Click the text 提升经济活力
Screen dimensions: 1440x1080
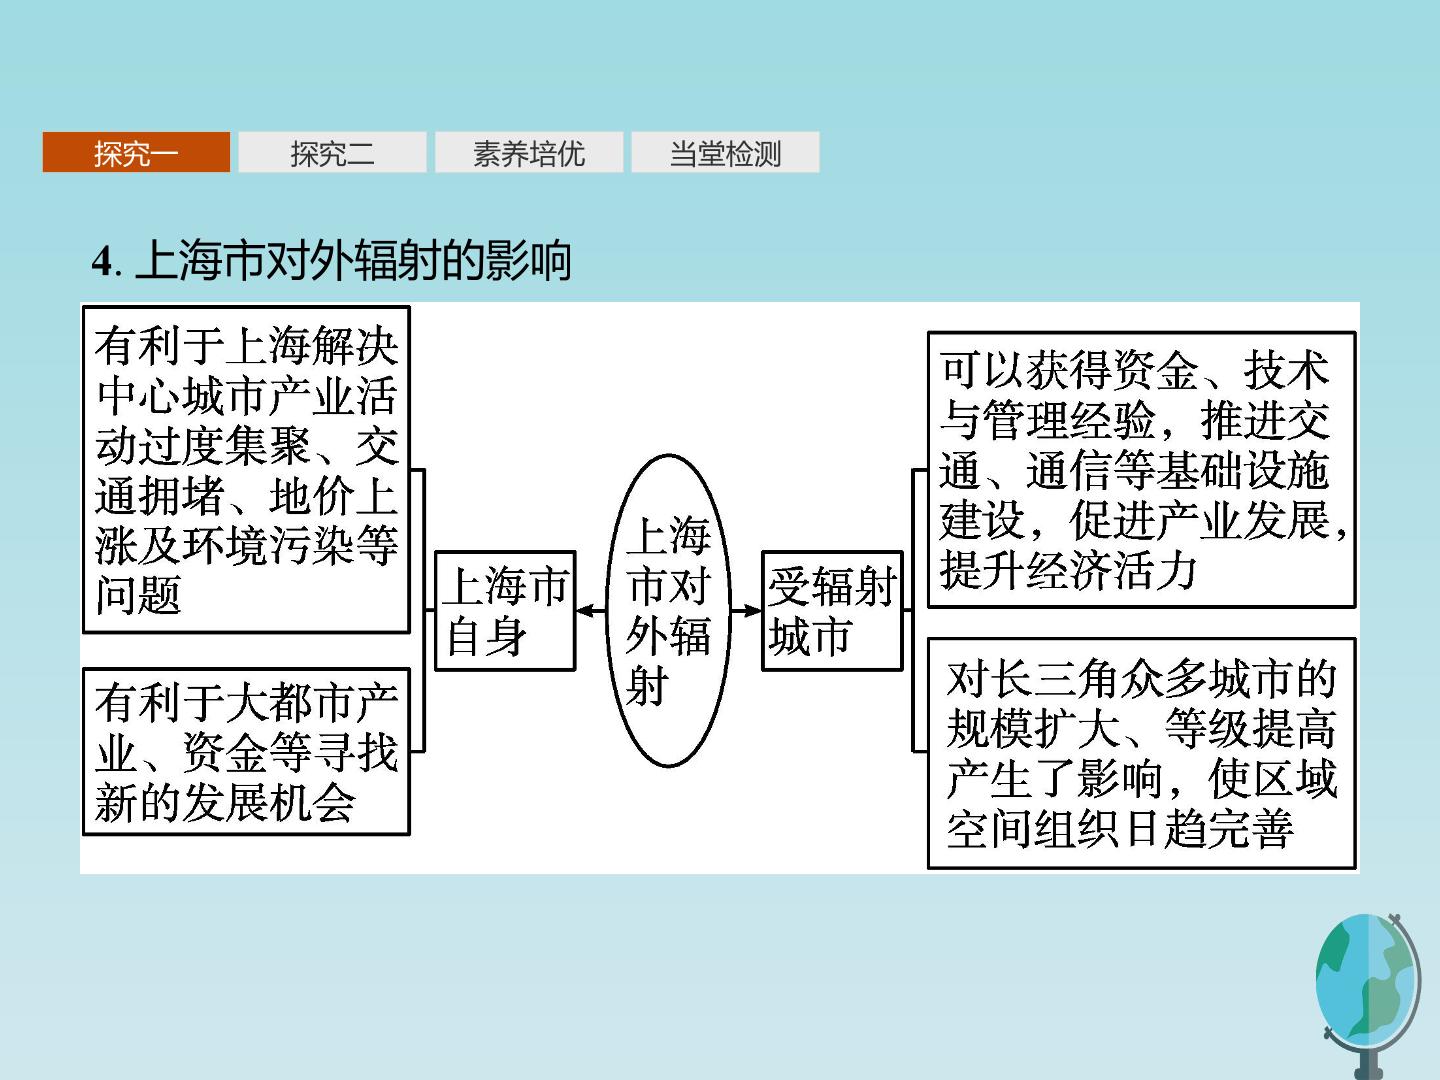(1068, 570)
